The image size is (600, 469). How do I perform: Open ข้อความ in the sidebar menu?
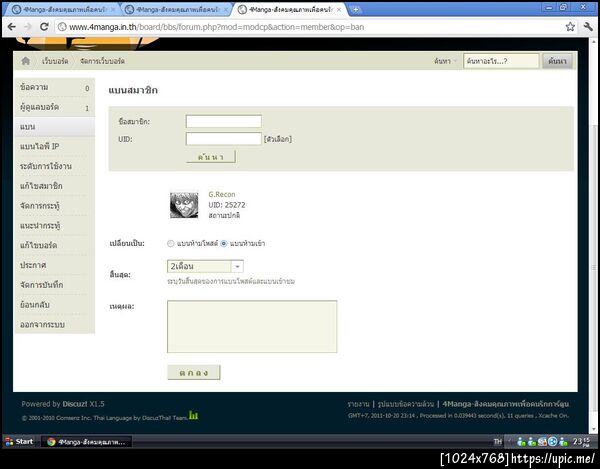pyautogui.click(x=54, y=87)
